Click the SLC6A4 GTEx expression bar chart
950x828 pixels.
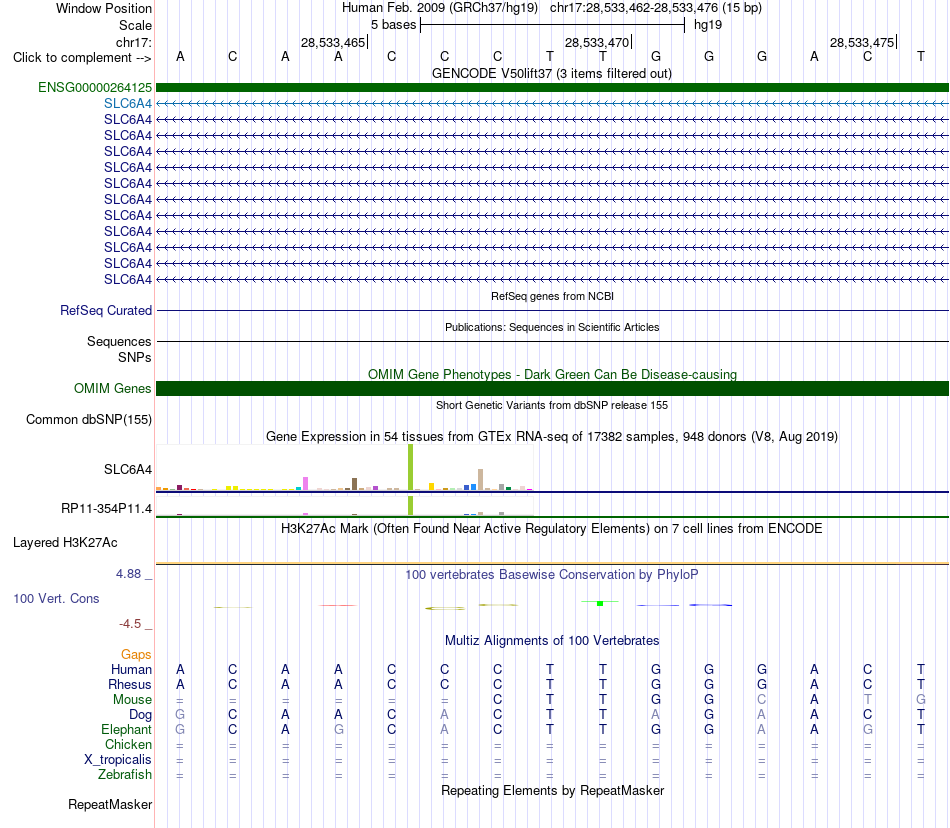[x=344, y=468]
